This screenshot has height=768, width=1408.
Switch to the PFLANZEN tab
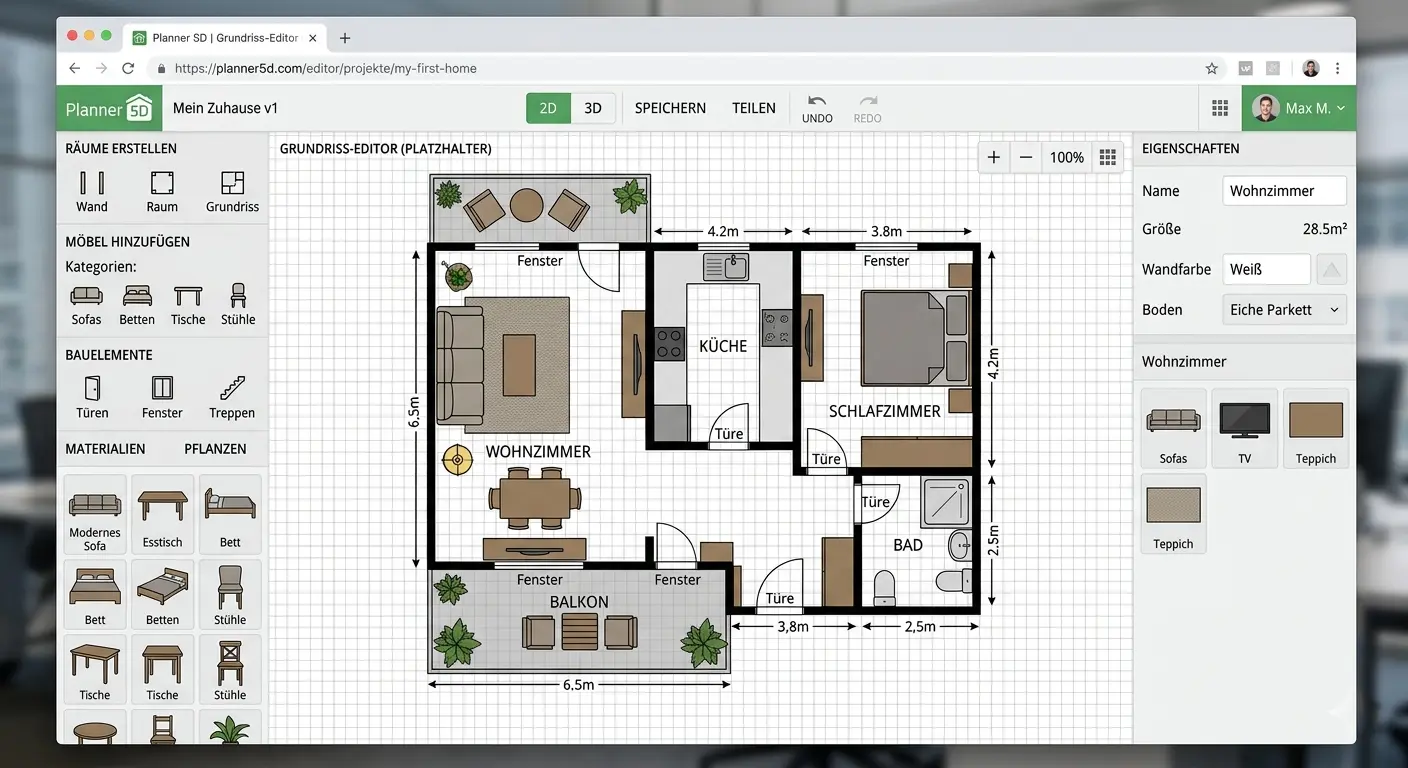[x=215, y=449]
